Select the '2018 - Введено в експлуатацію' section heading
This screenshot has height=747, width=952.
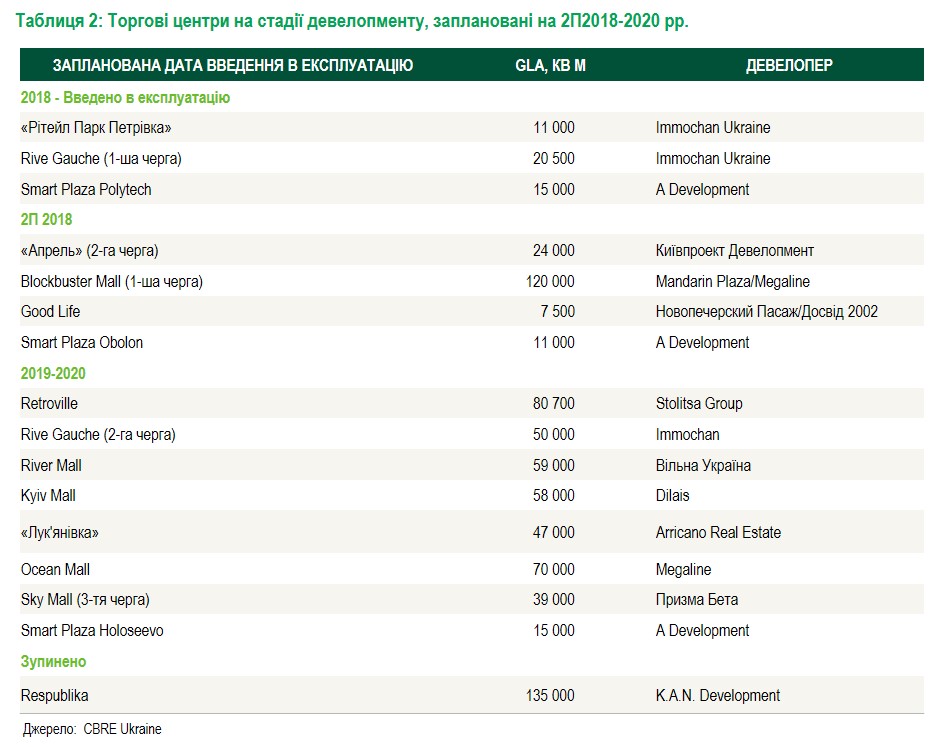pos(126,97)
